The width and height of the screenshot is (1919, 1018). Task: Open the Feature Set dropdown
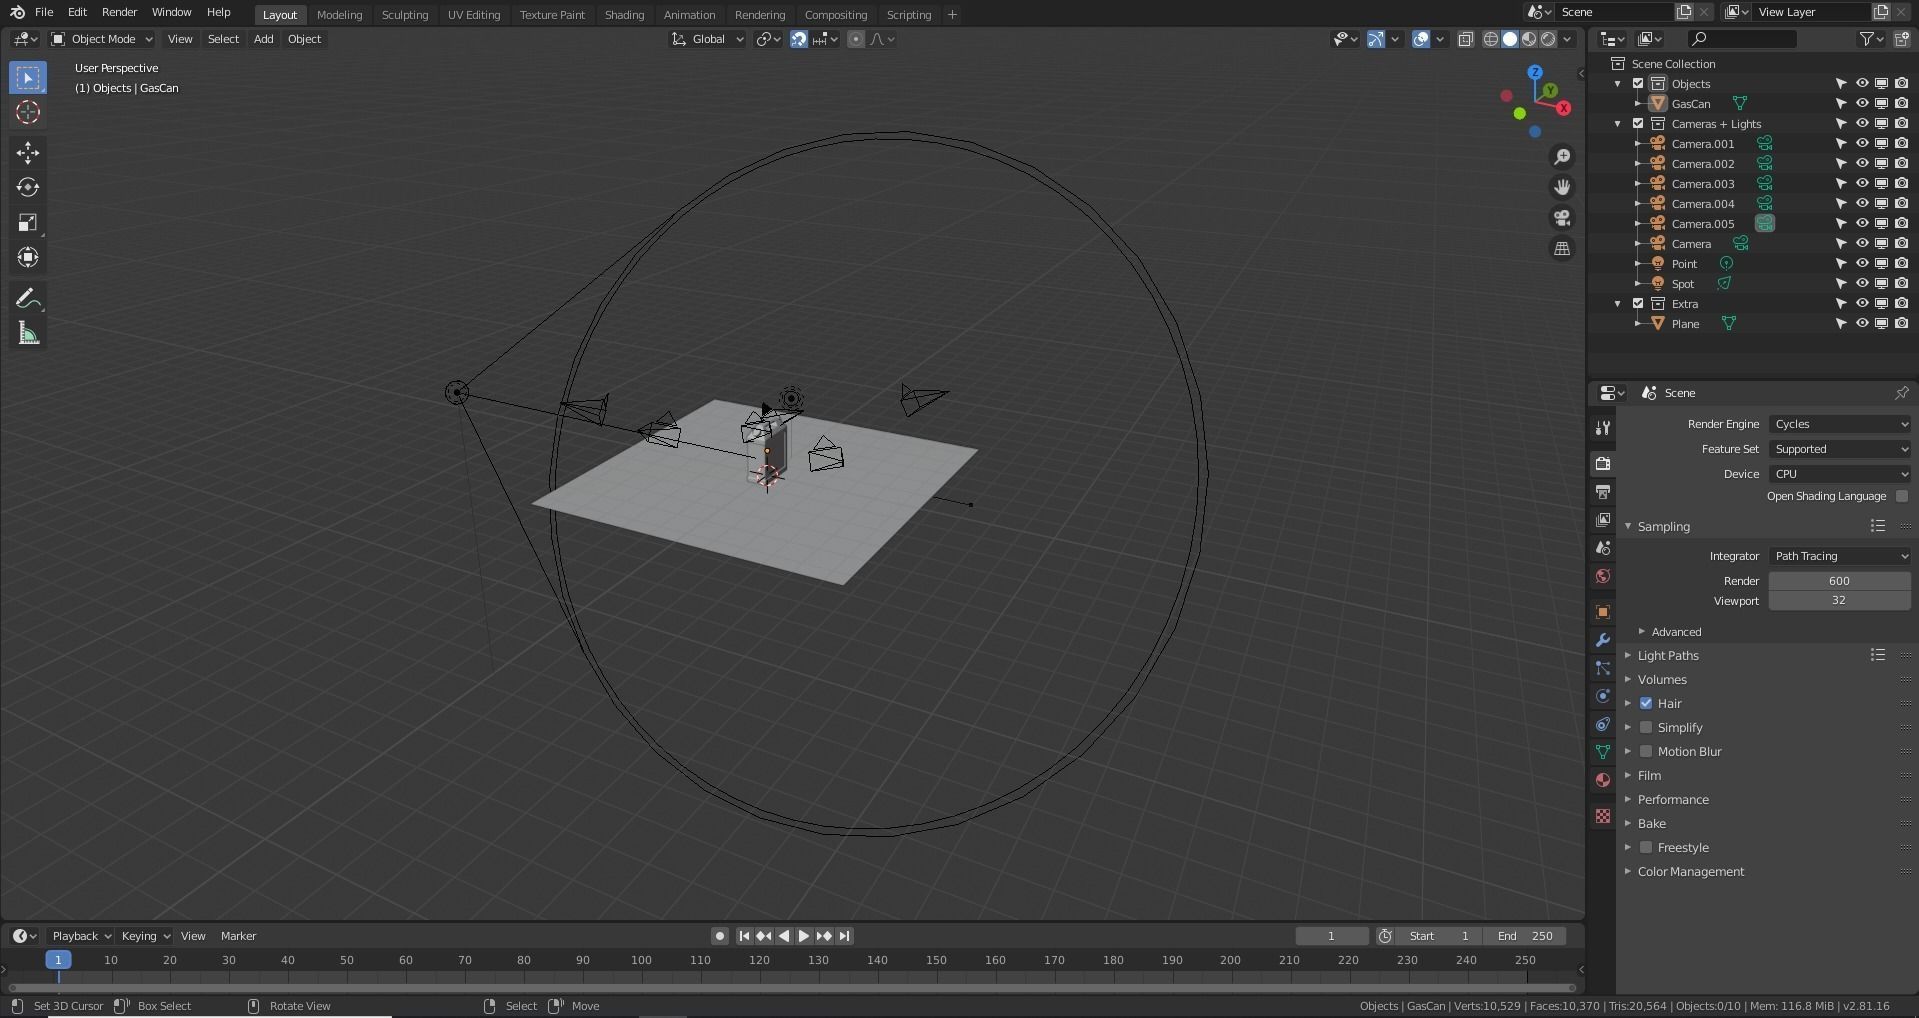[1840, 449]
